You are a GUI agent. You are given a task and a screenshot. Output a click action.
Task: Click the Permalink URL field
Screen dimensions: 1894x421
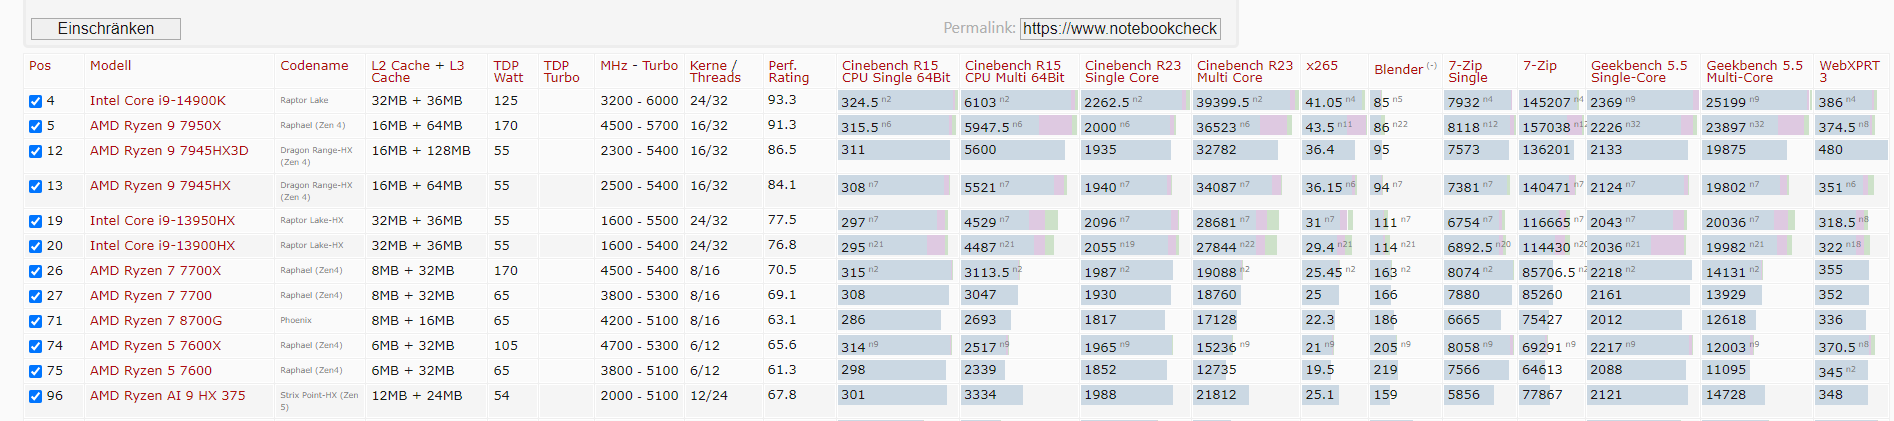click(1120, 29)
